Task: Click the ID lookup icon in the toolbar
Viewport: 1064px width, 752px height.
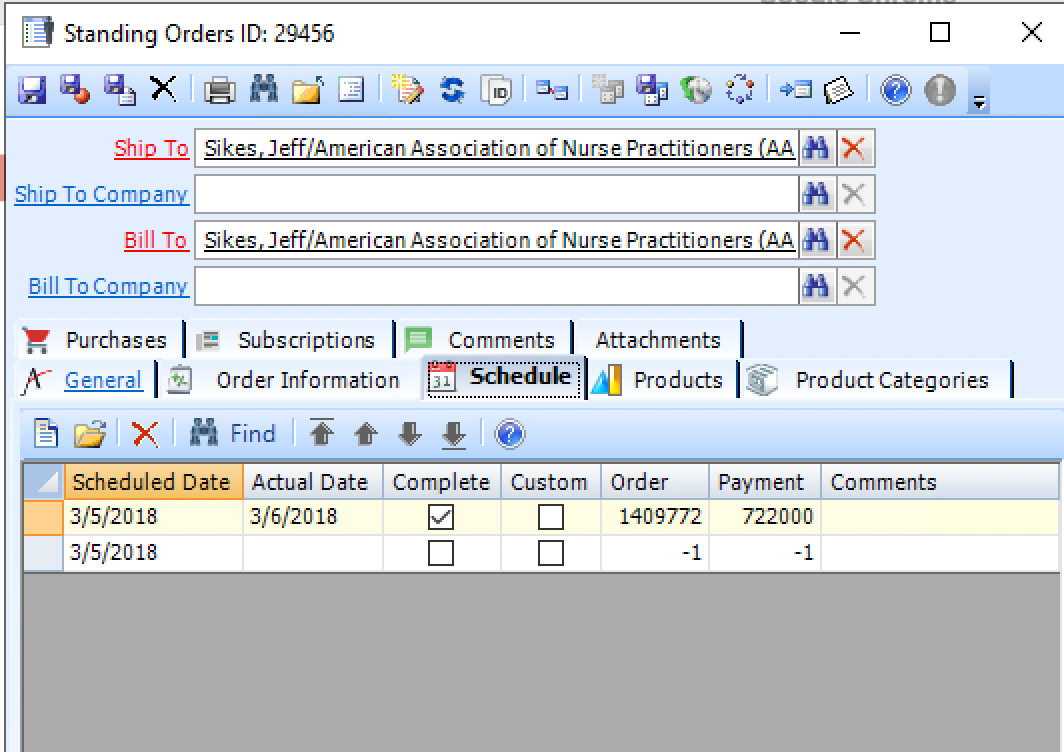Action: coord(497,90)
